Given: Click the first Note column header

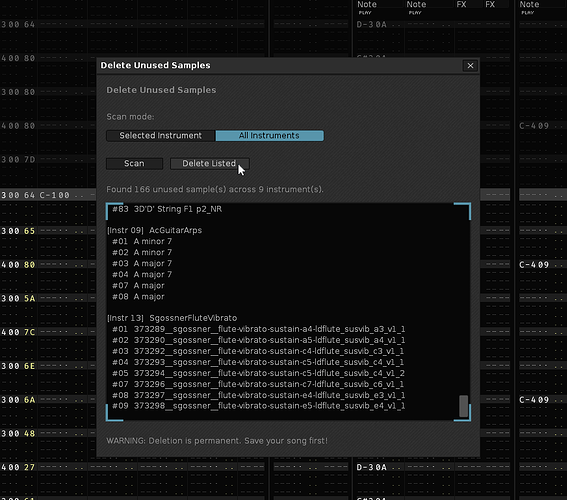Looking at the screenshot, I should coord(367,5).
